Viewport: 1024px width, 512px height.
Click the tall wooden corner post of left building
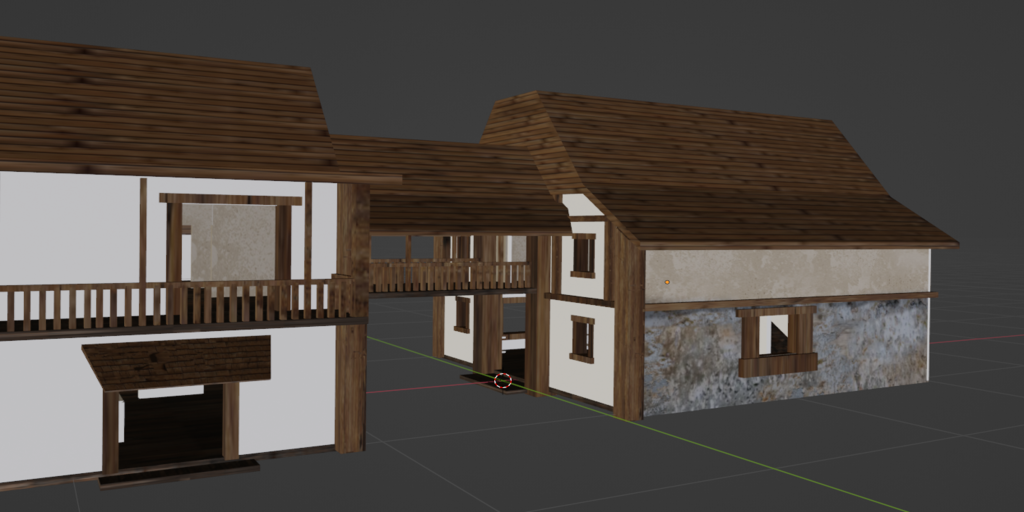pyautogui.click(x=351, y=320)
